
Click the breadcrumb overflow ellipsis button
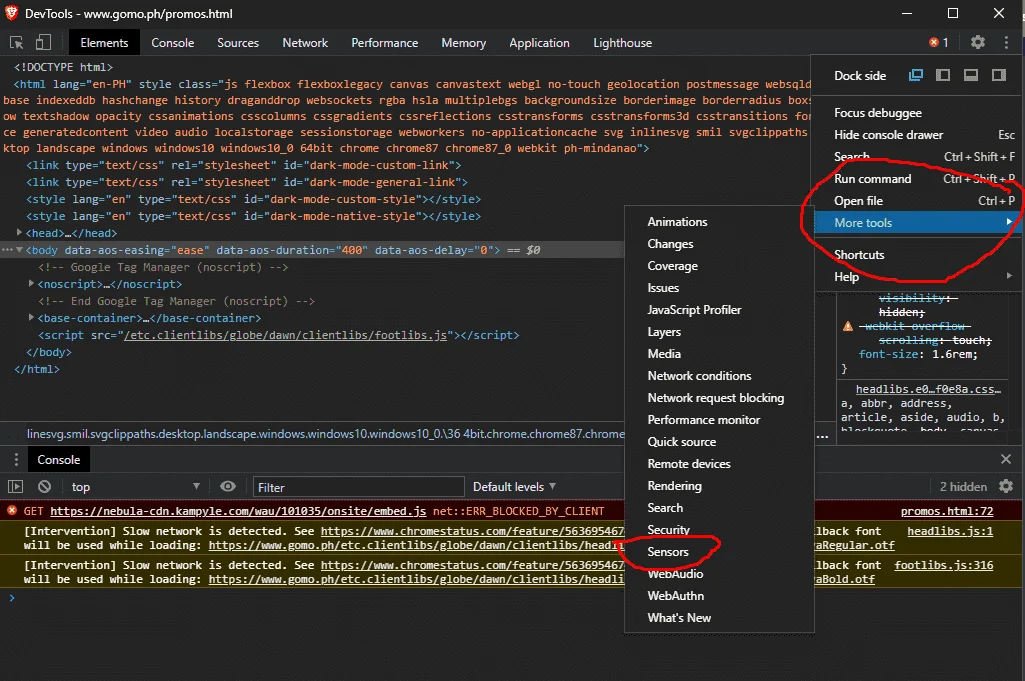[x=822, y=435]
